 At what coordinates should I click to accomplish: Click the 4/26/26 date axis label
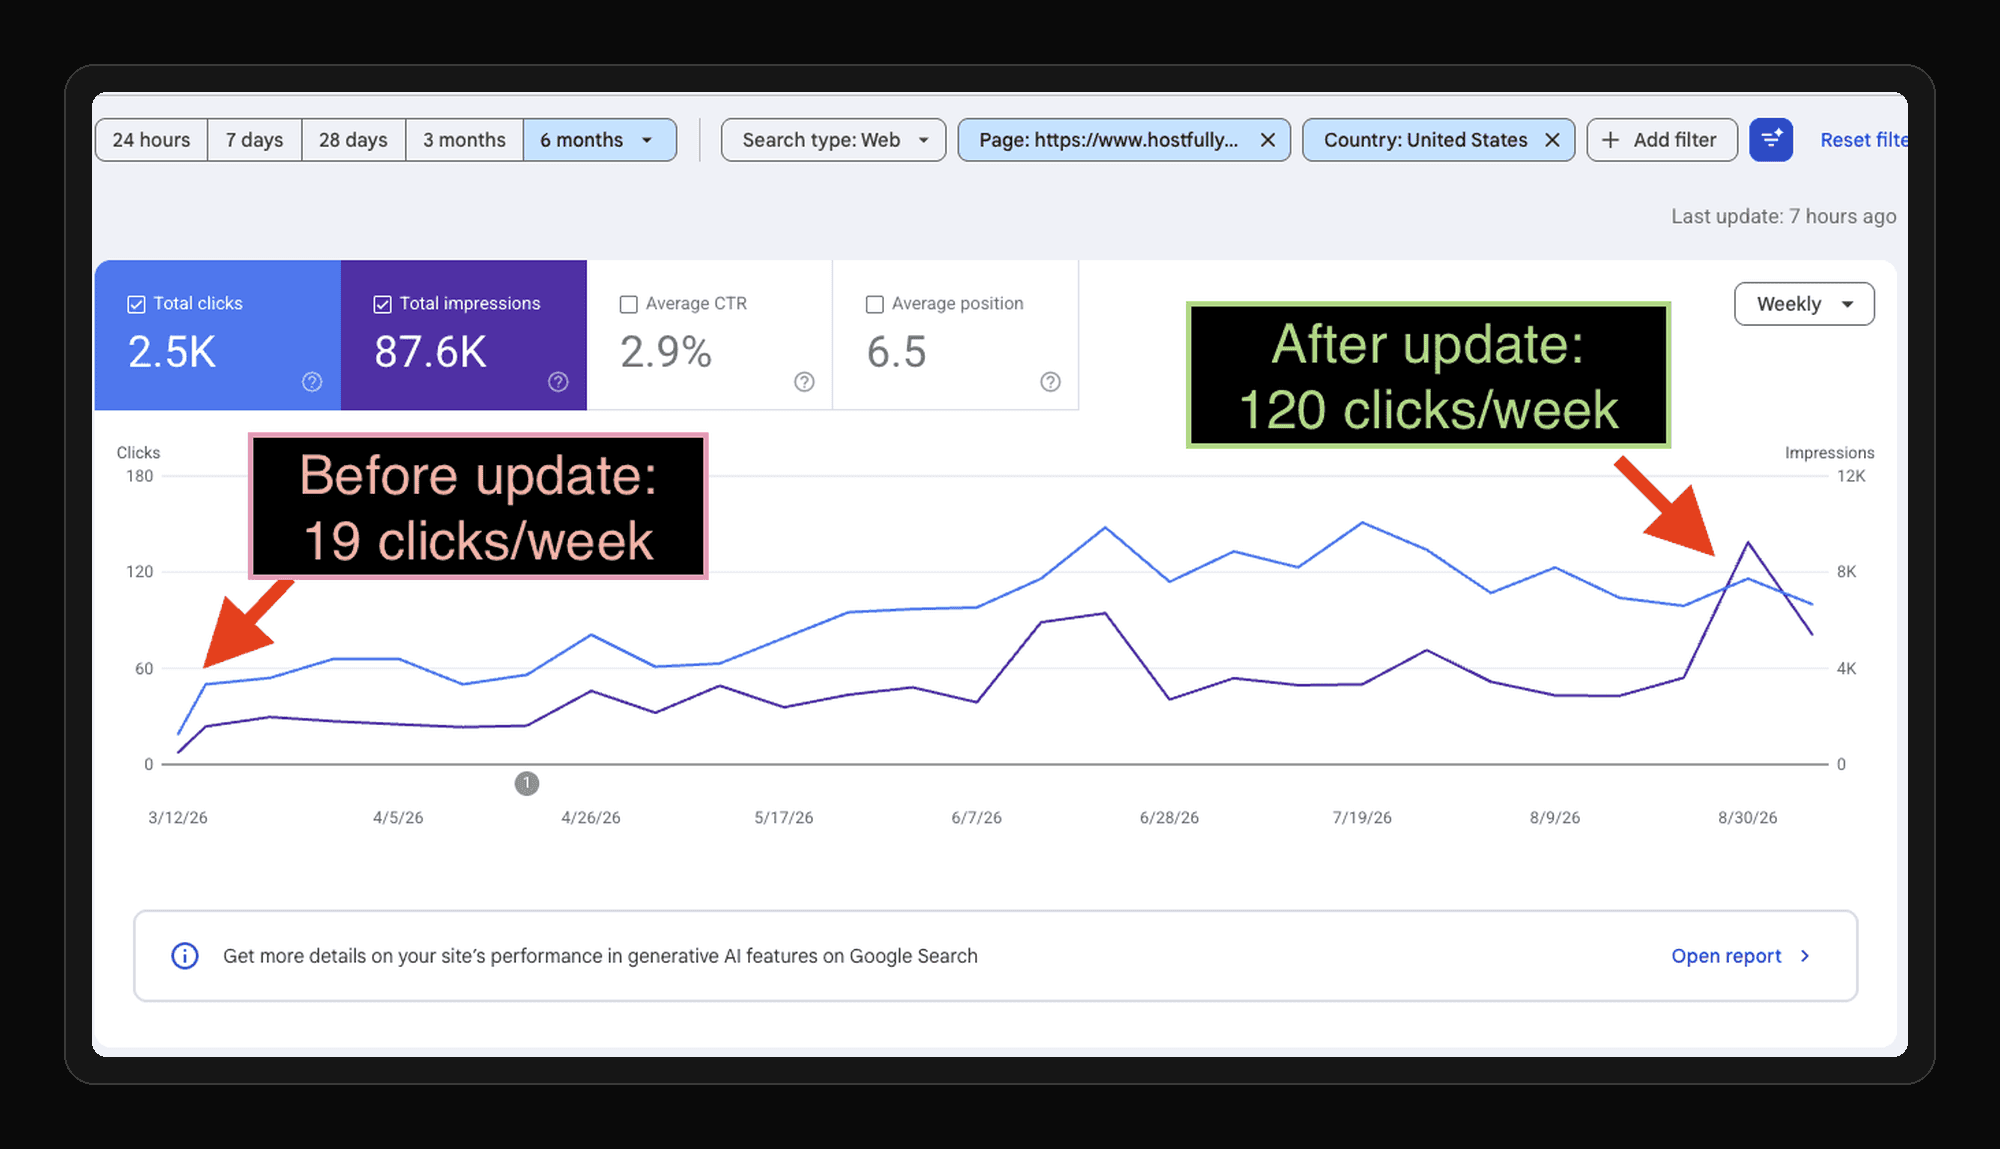point(591,818)
